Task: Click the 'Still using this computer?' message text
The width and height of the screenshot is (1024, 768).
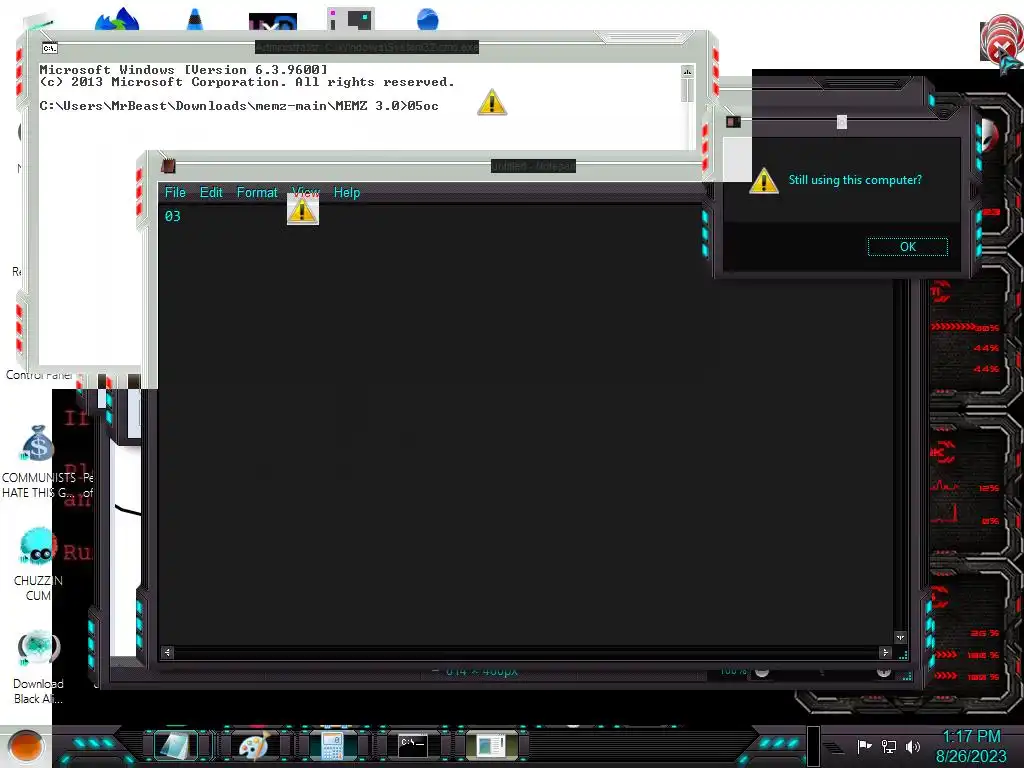Action: click(855, 180)
